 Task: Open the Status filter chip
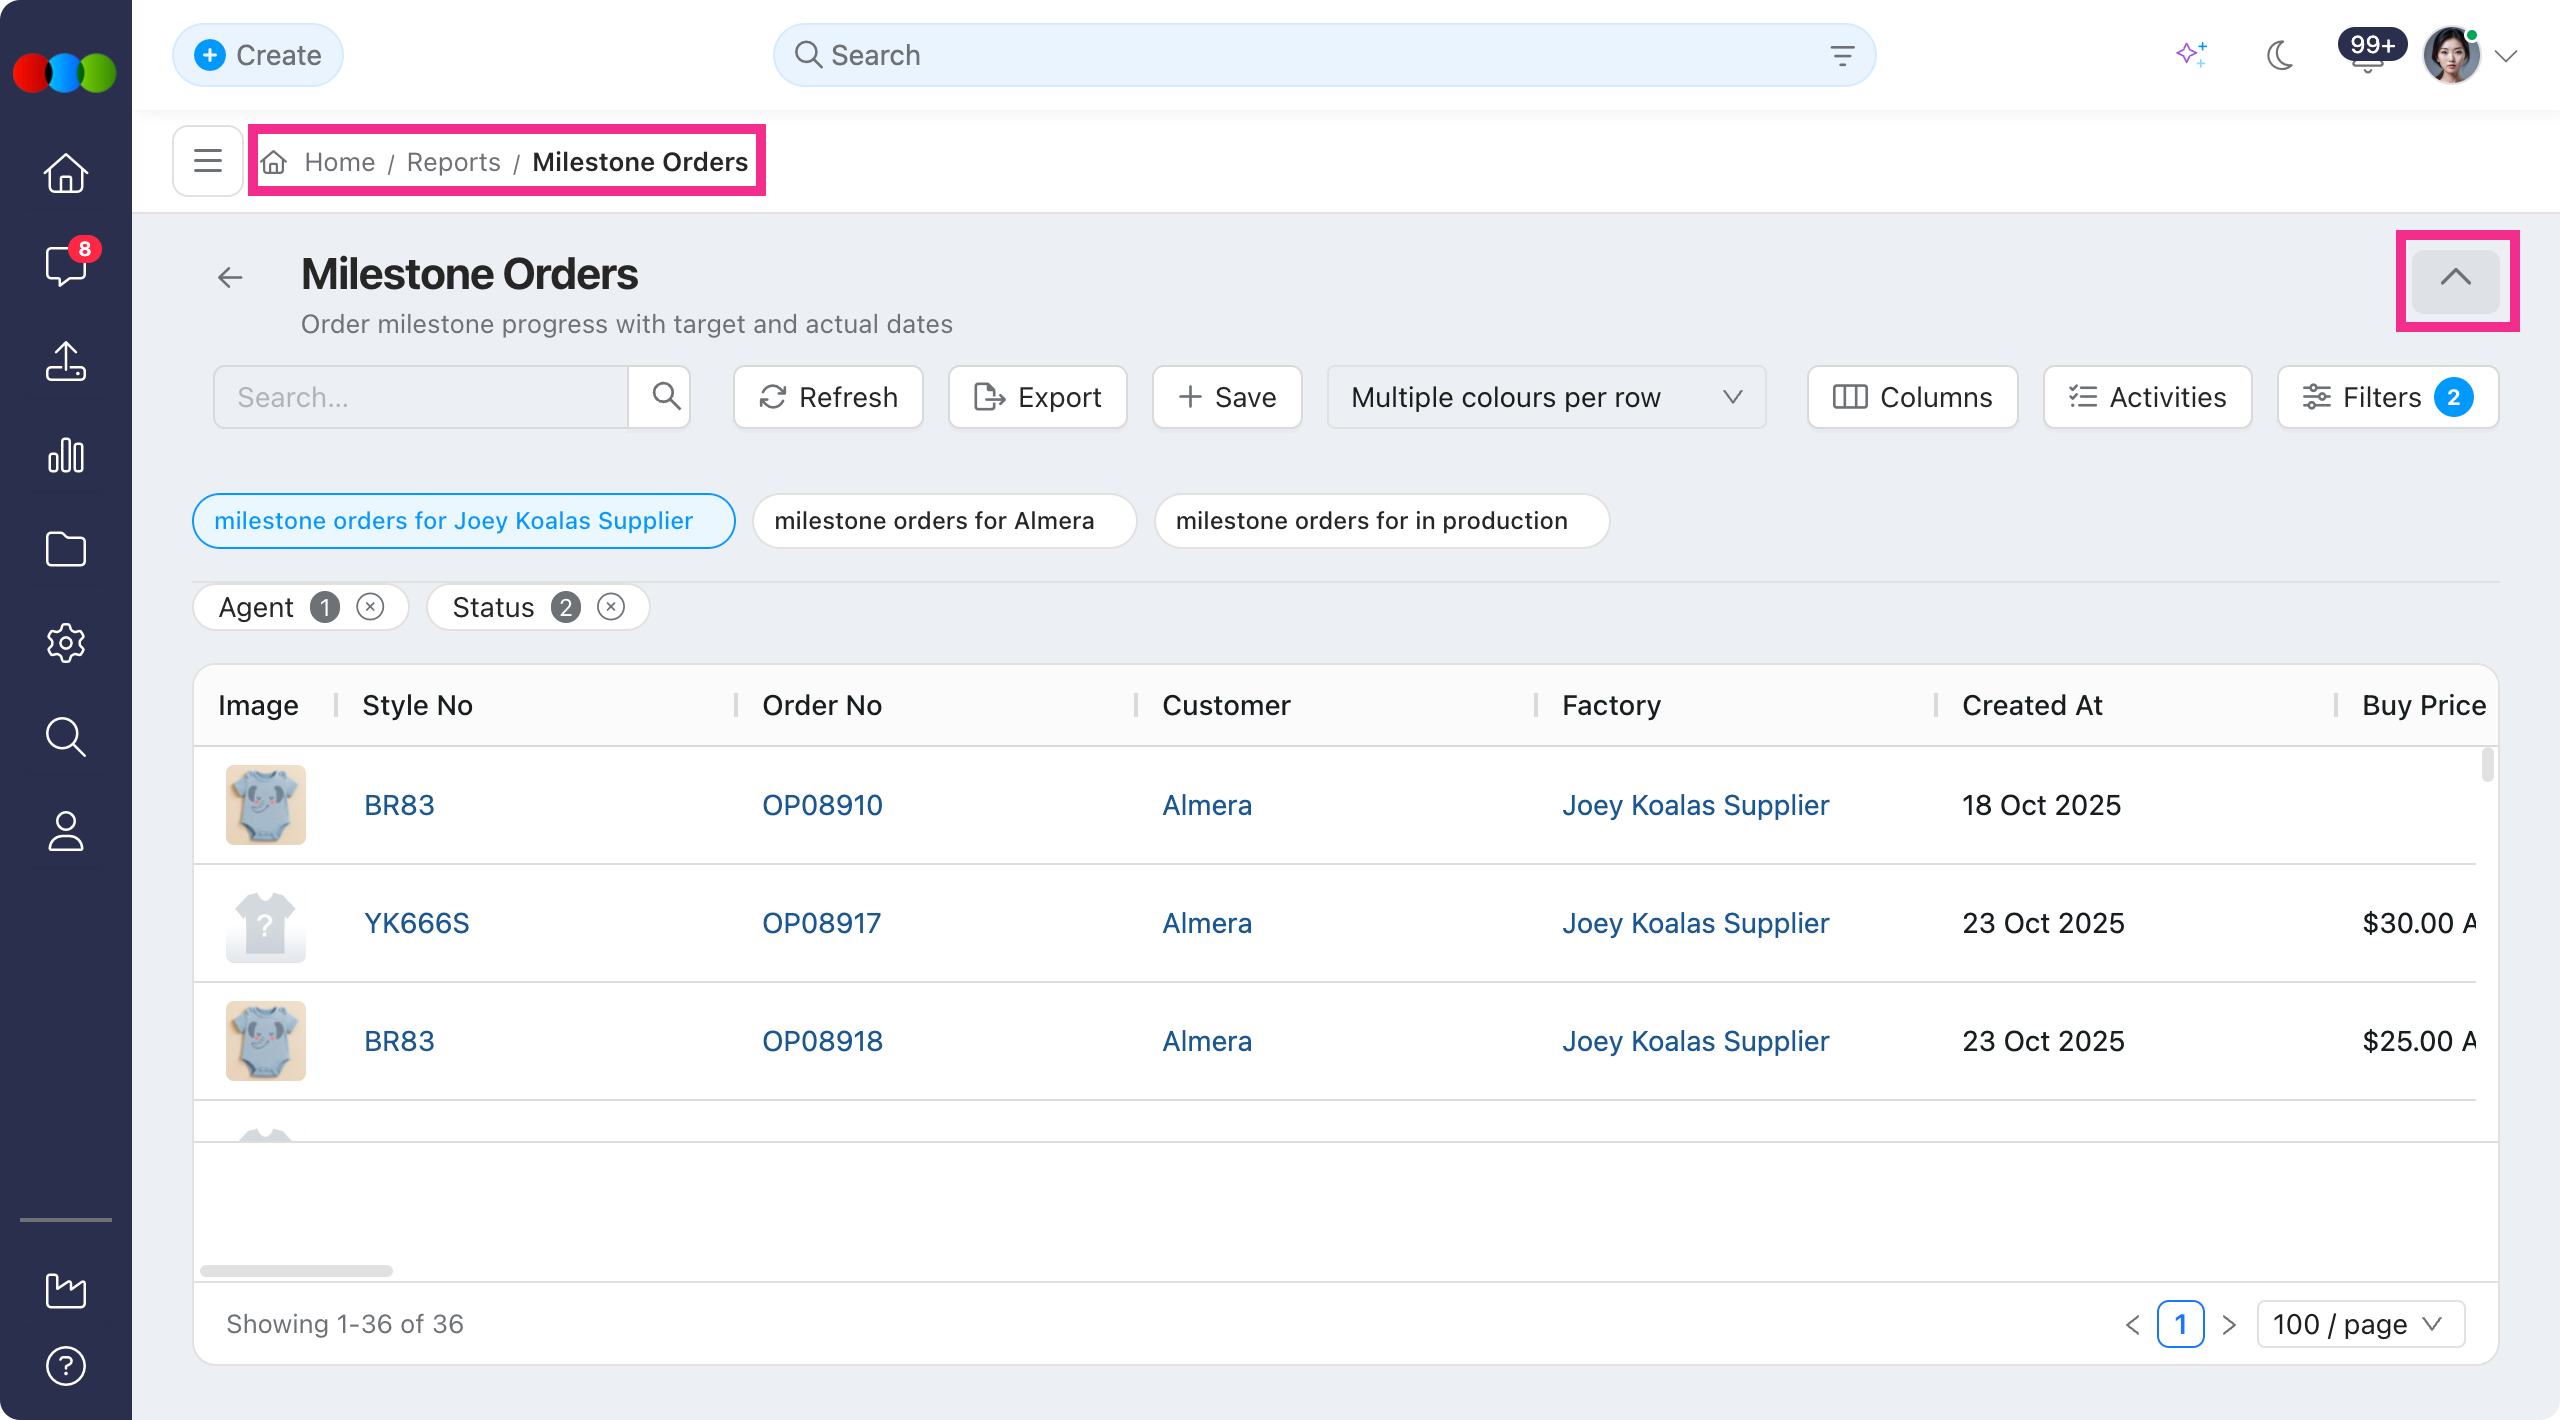click(x=538, y=607)
